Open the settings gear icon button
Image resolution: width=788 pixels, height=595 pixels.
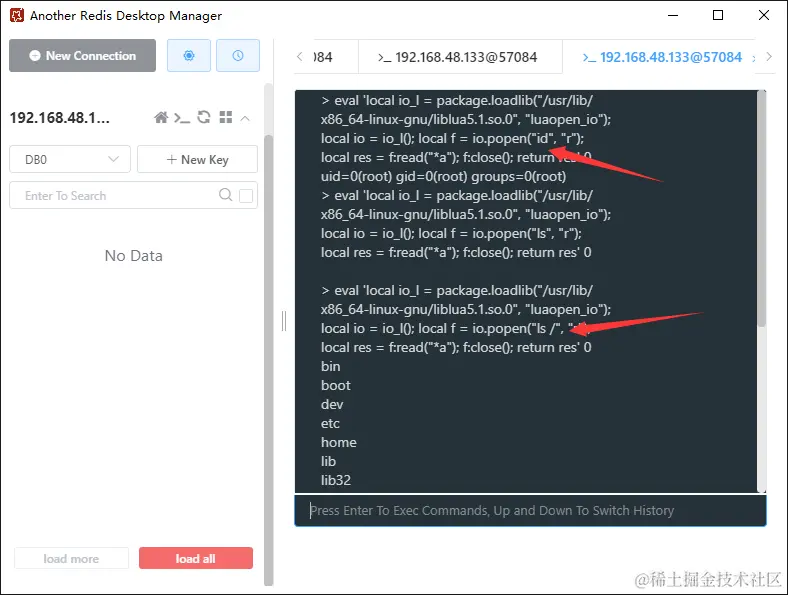point(189,56)
